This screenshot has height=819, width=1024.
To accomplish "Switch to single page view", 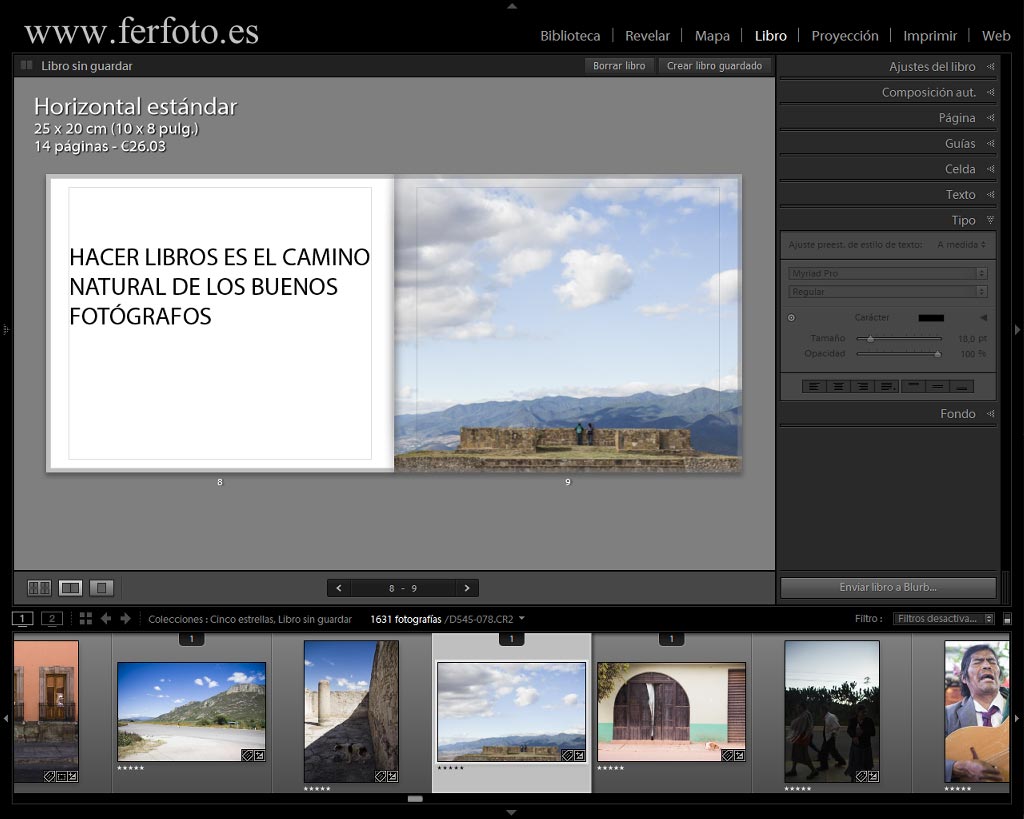I will click(101, 588).
